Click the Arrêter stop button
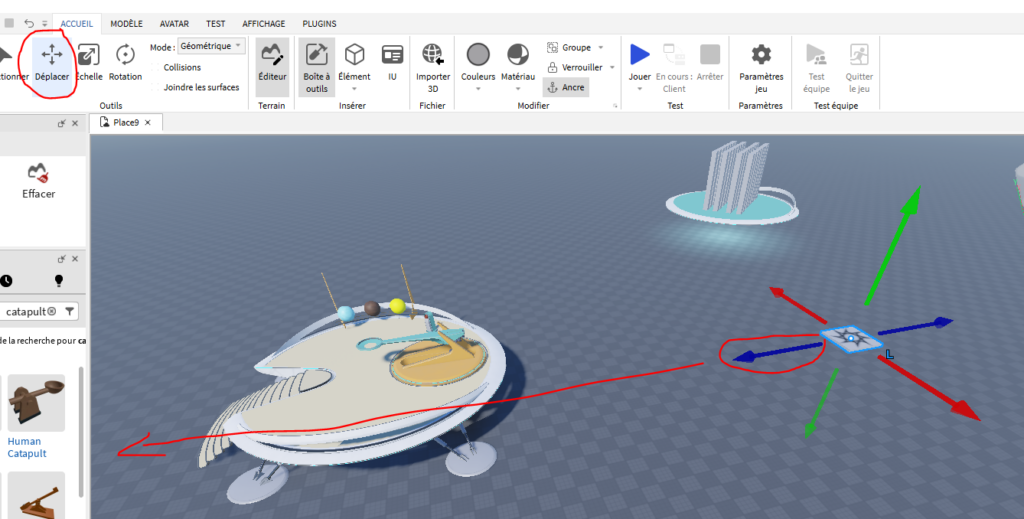Image resolution: width=1024 pixels, height=519 pixels. (710, 63)
